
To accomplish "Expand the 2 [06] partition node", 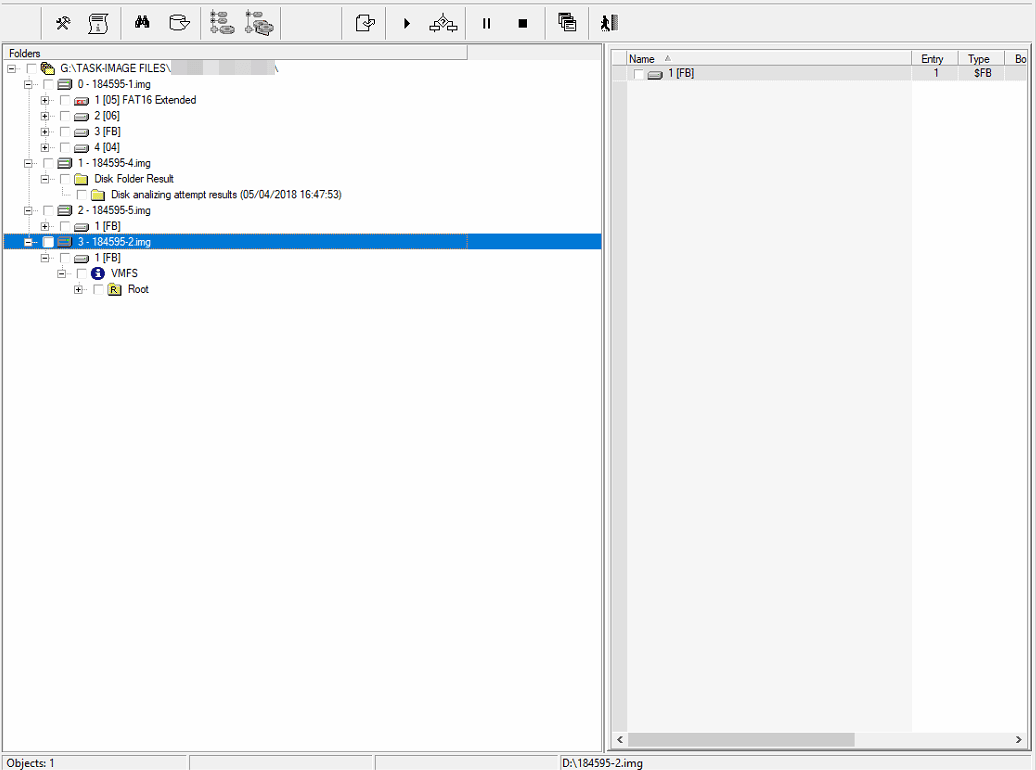I will [44, 116].
